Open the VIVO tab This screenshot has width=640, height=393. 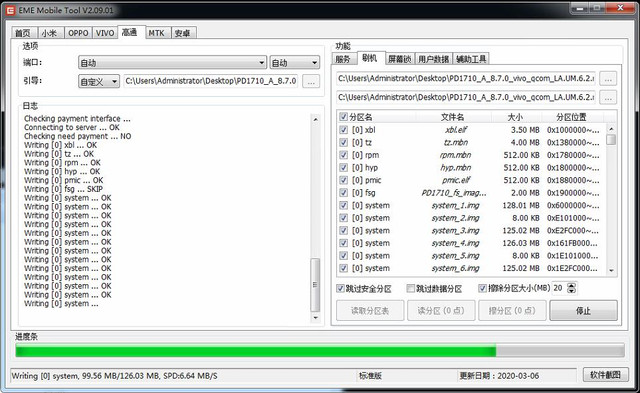point(105,33)
